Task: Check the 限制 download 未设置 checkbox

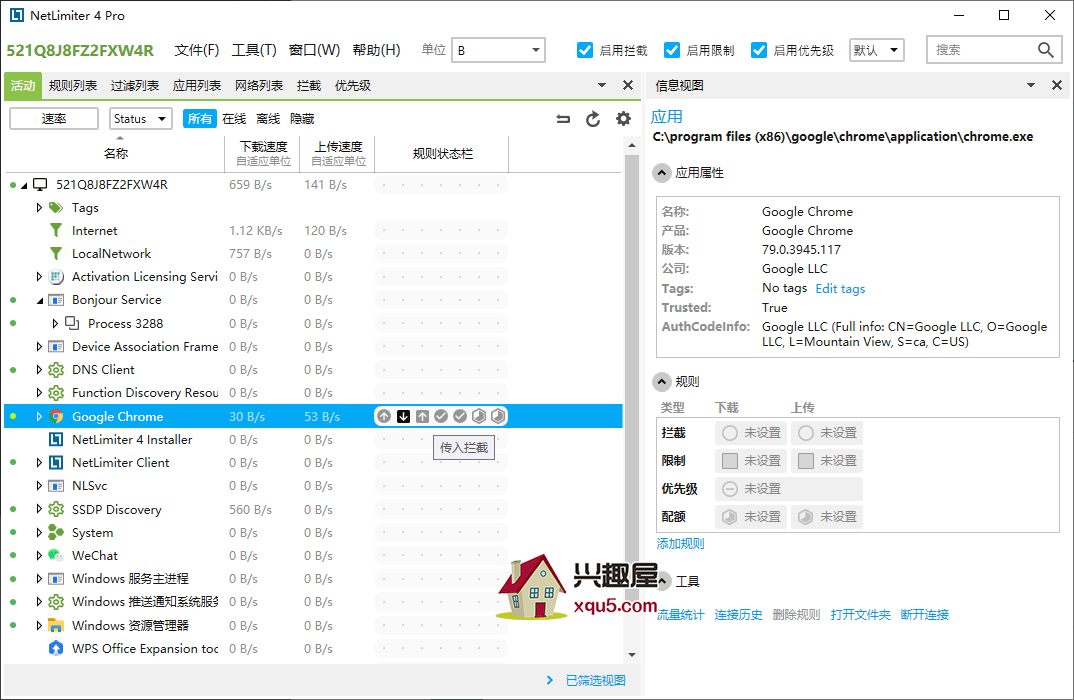Action: pyautogui.click(x=730, y=461)
